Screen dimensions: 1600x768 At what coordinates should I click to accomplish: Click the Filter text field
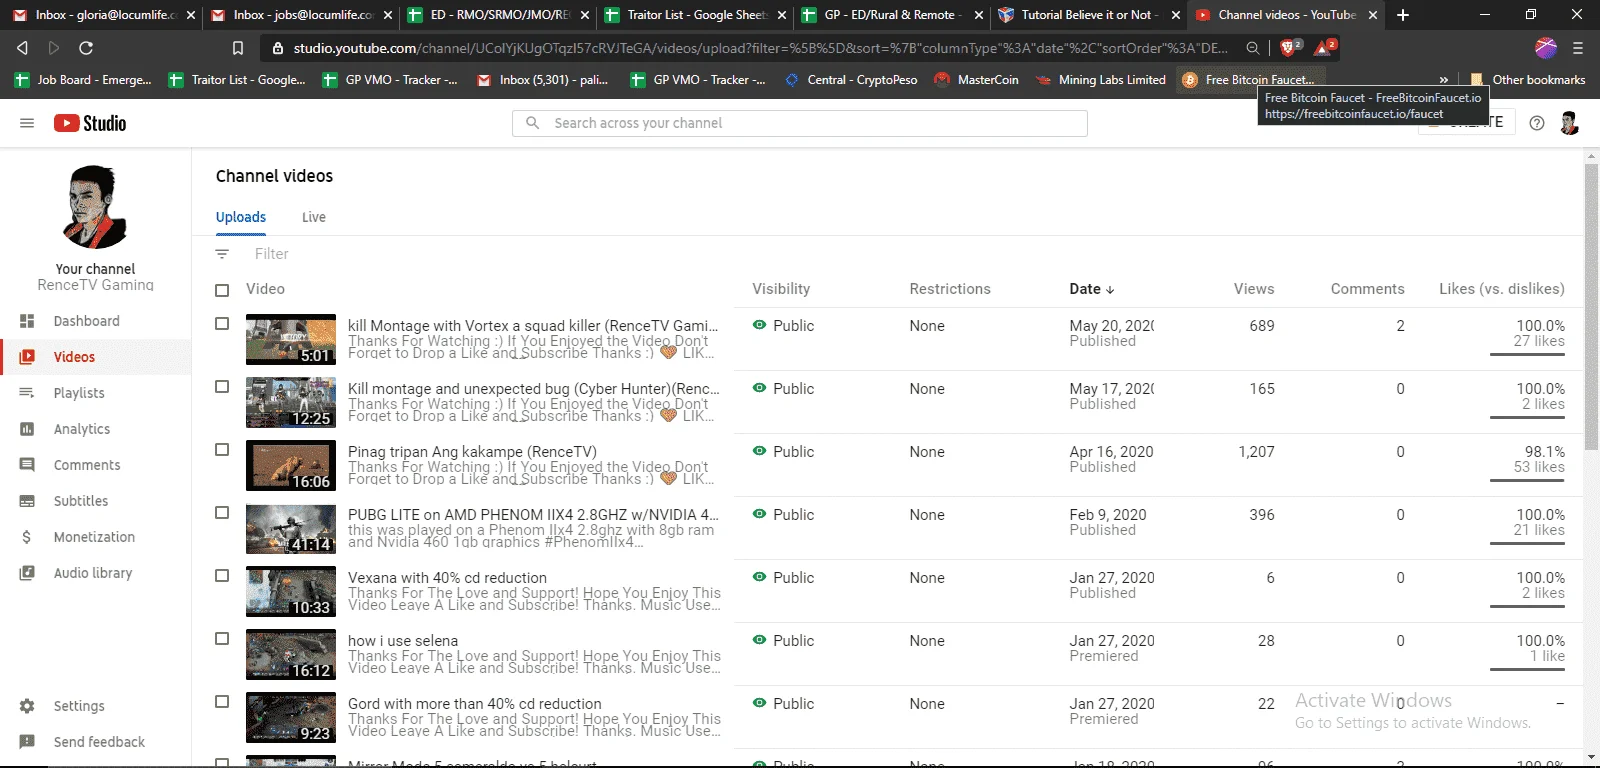(272, 254)
